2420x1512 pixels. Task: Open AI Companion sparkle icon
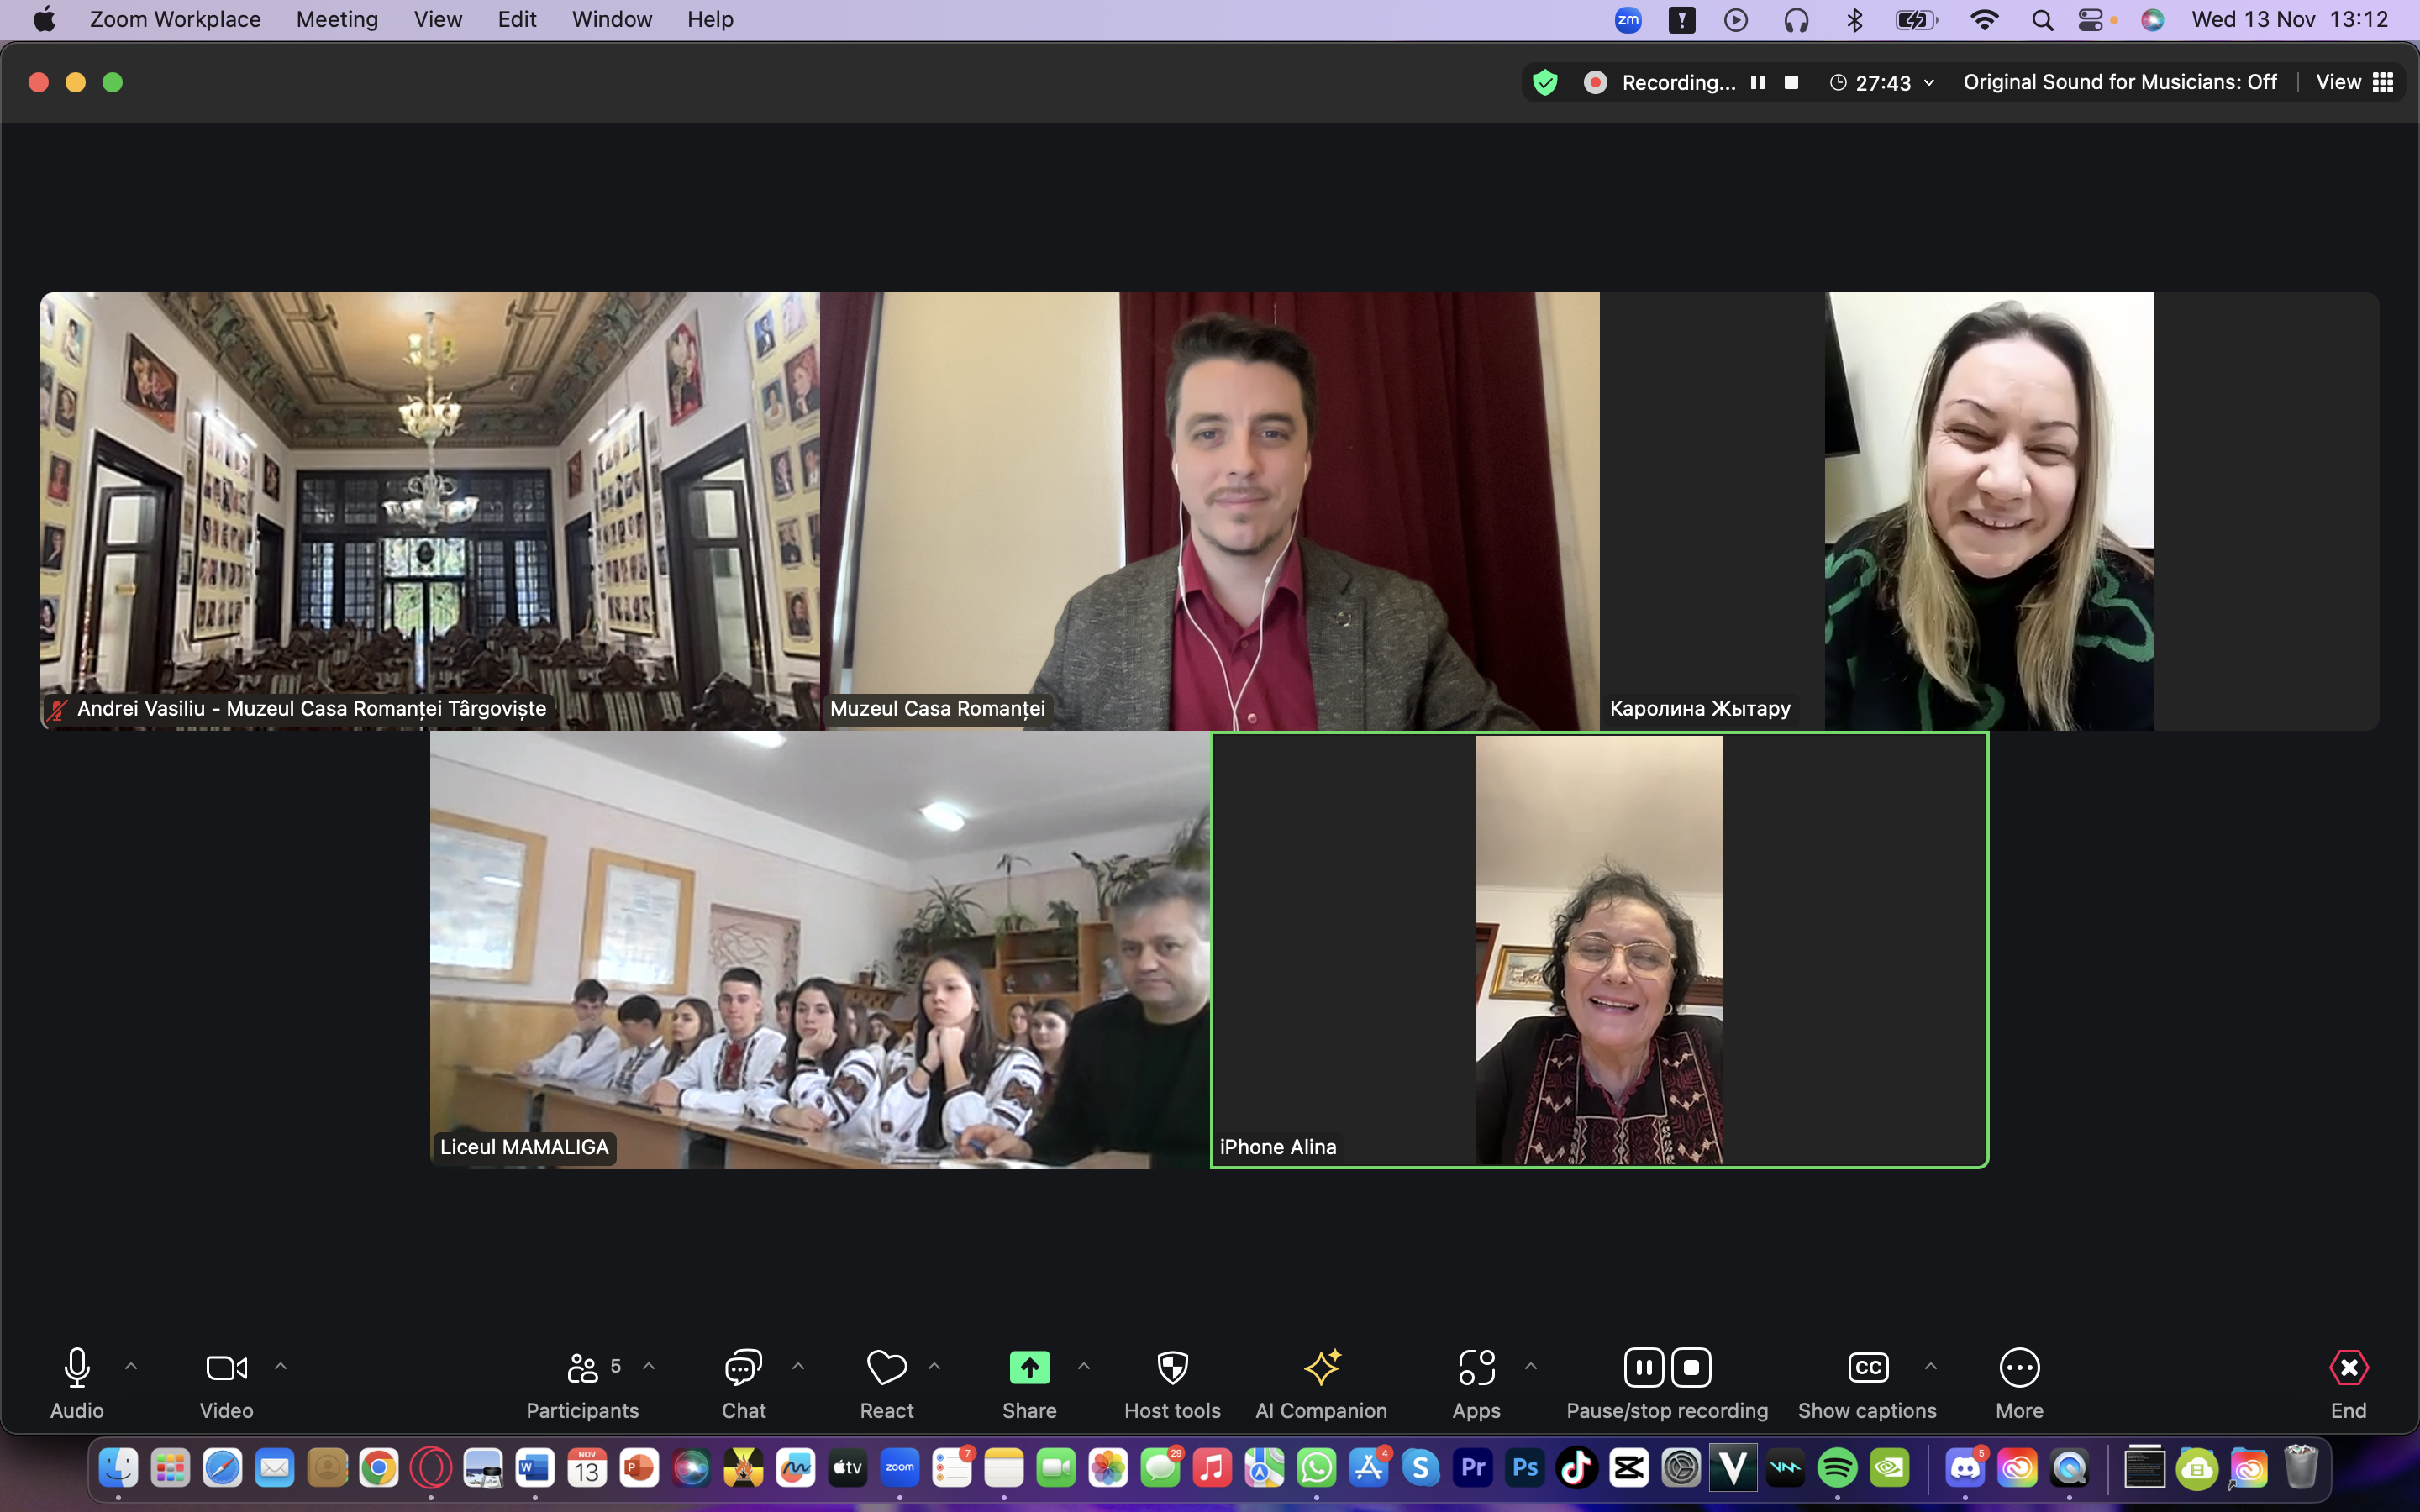click(1321, 1367)
